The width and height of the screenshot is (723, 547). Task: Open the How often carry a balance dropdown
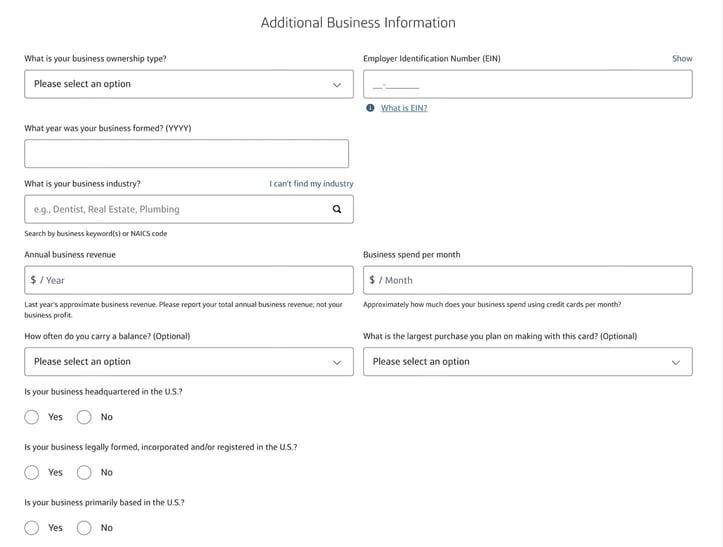(189, 362)
